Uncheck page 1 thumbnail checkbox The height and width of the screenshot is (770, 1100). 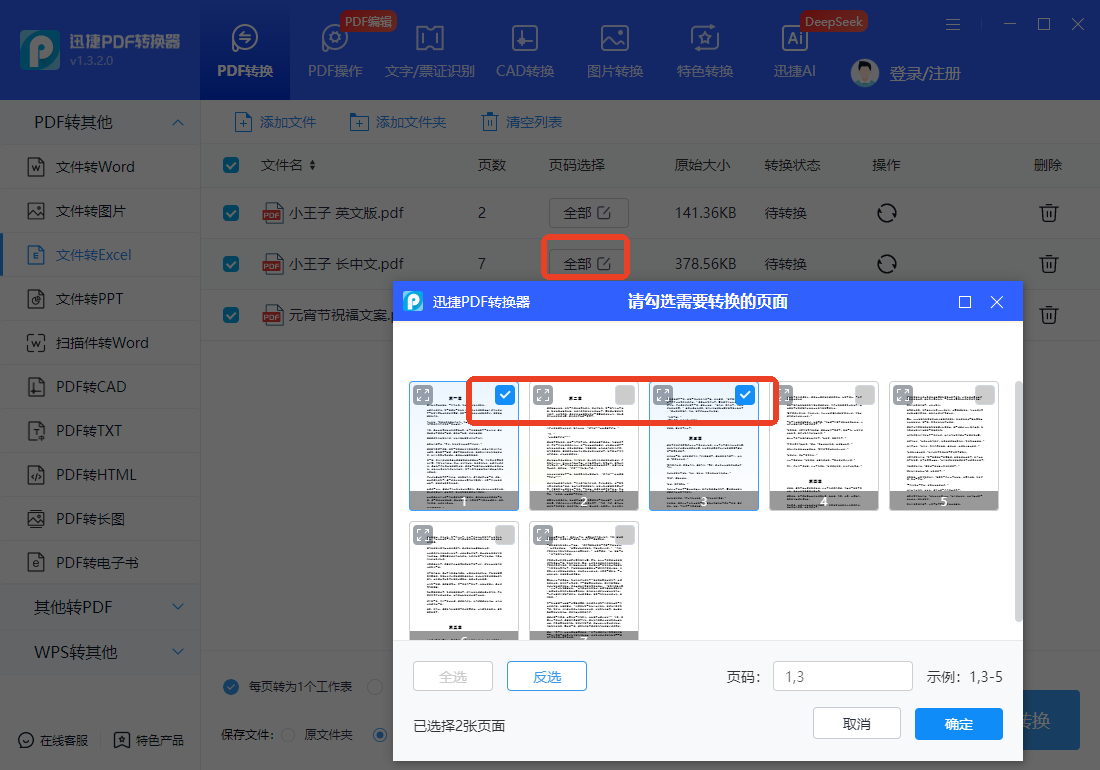(x=504, y=395)
